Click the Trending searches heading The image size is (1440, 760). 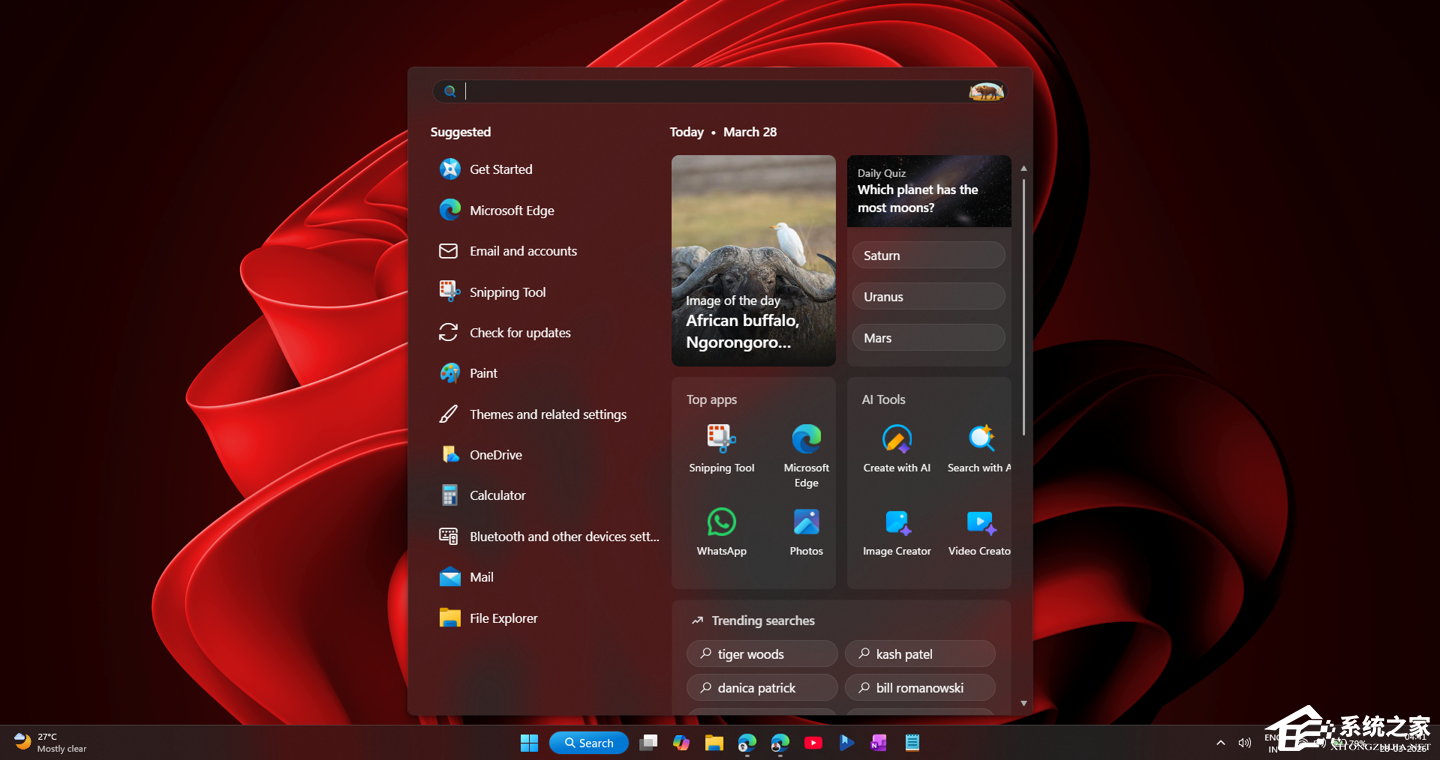click(x=763, y=621)
